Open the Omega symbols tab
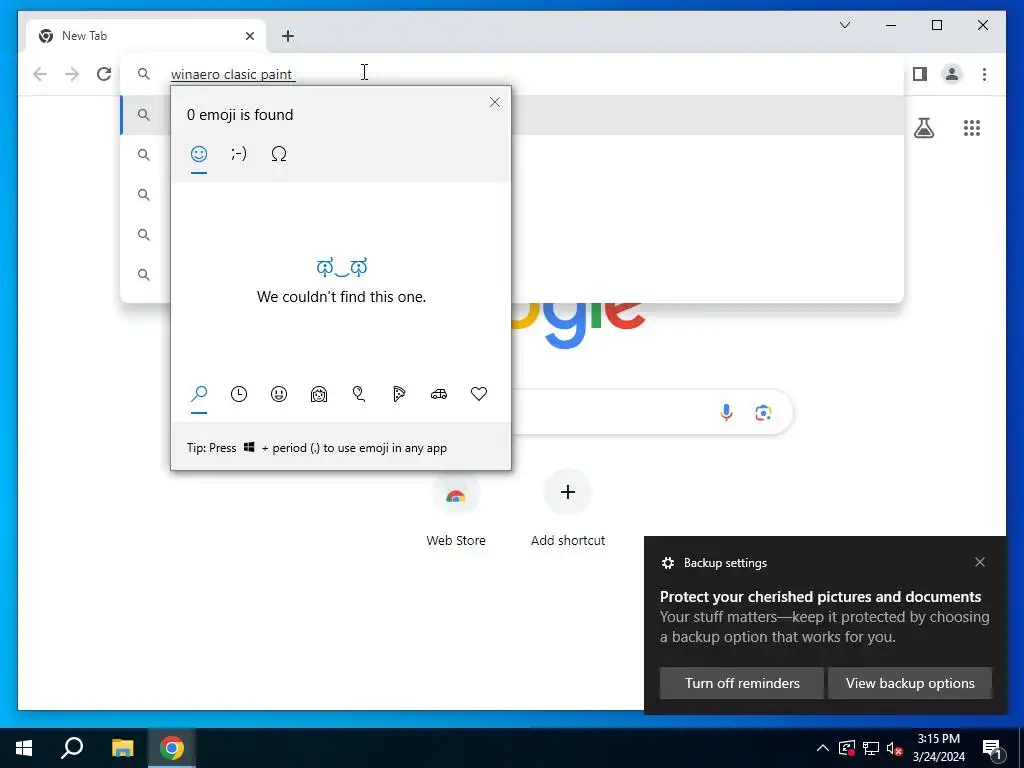The width and height of the screenshot is (1024, 768). click(x=279, y=154)
